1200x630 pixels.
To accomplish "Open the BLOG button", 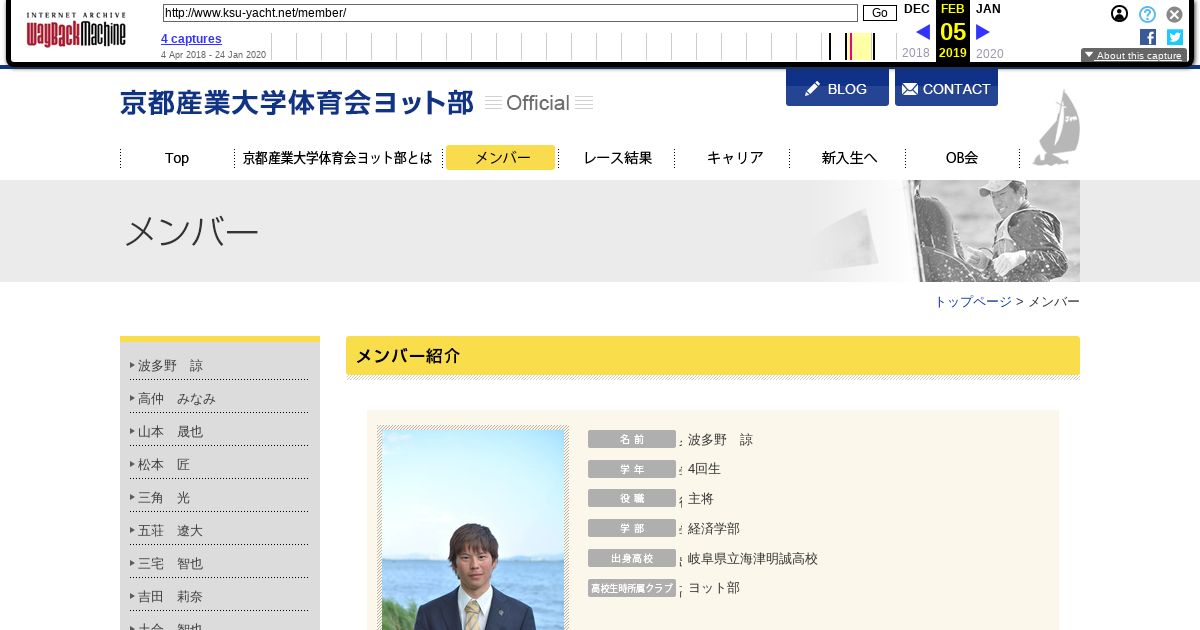I will pos(837,89).
